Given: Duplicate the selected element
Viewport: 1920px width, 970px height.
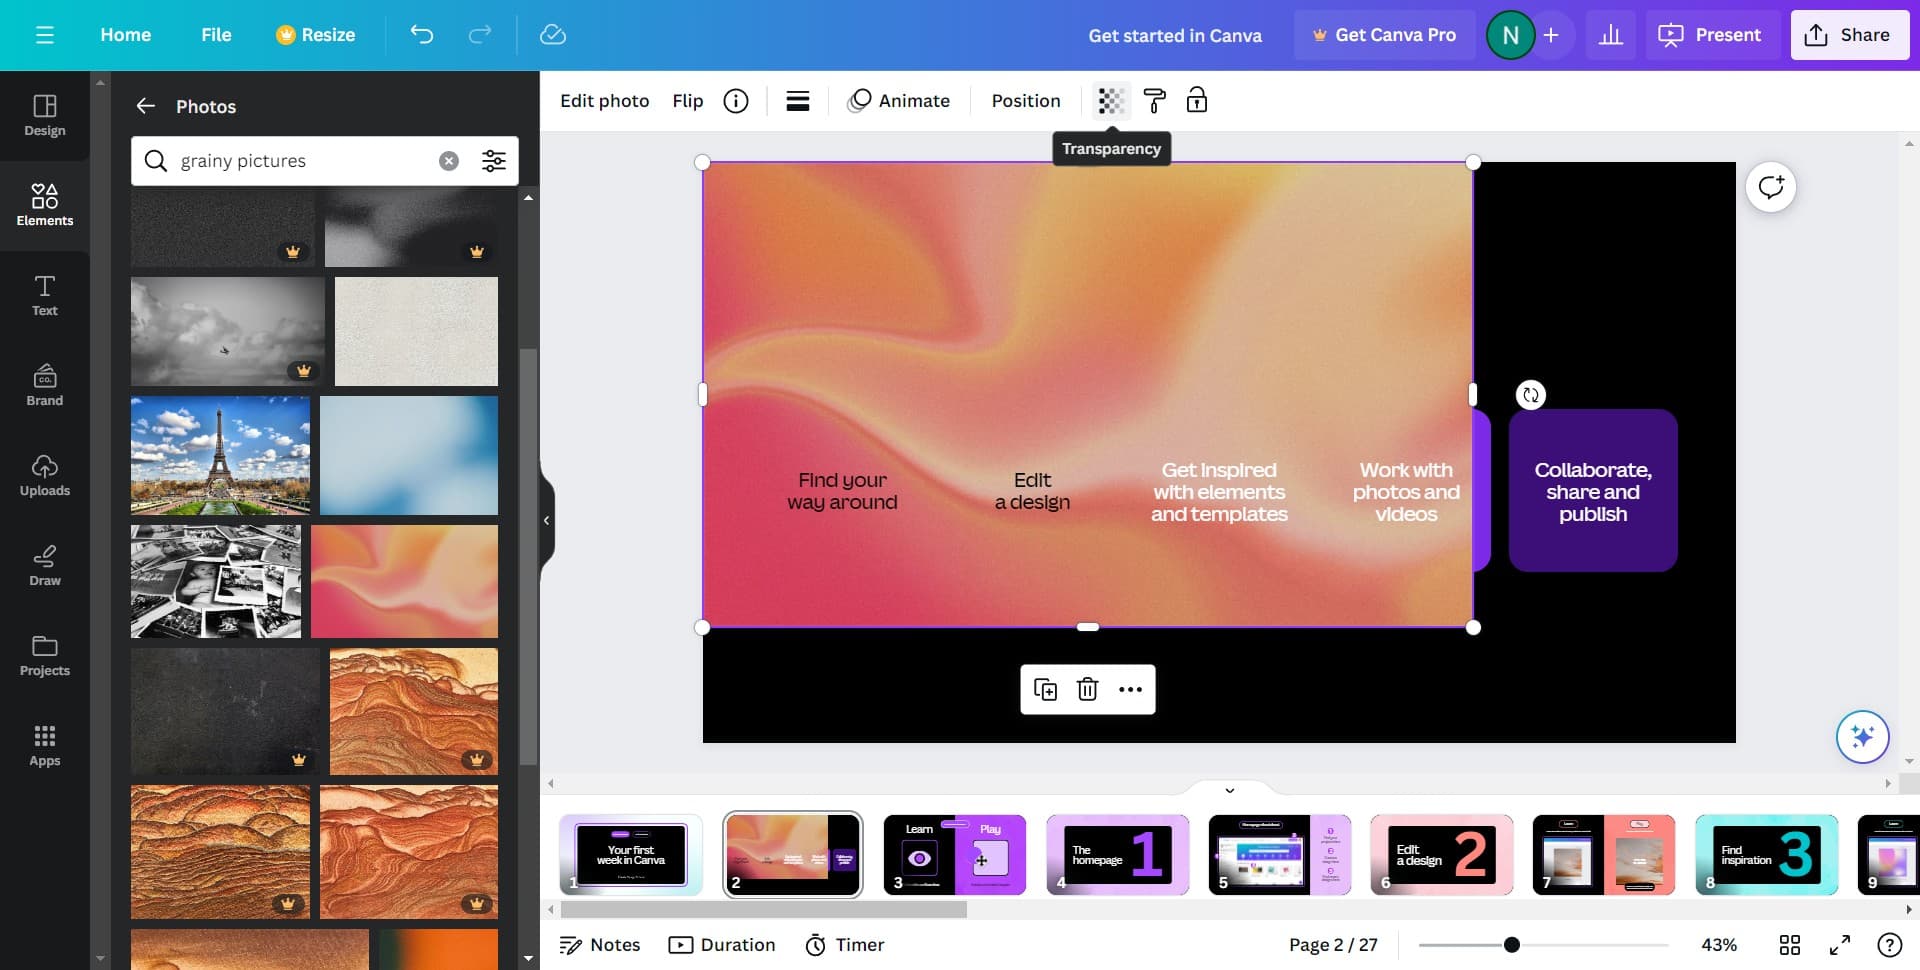Looking at the screenshot, I should pos(1045,689).
